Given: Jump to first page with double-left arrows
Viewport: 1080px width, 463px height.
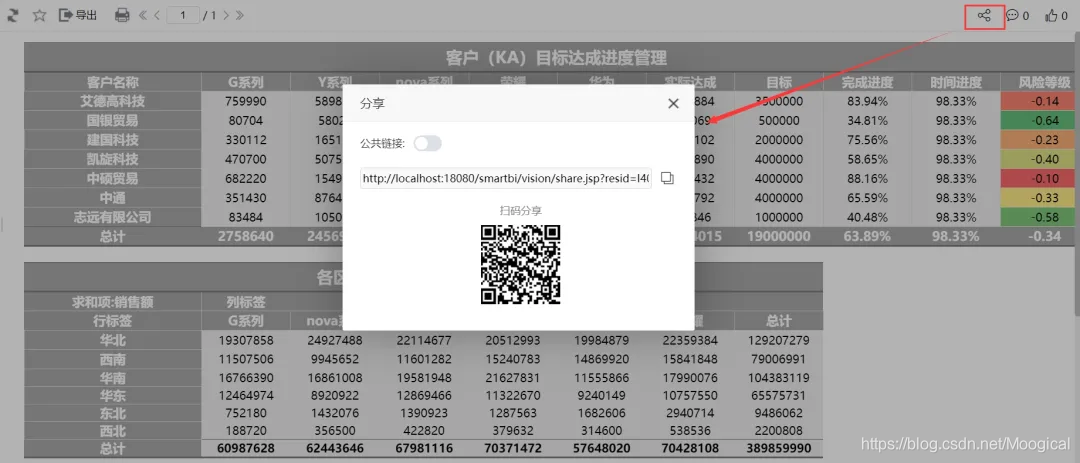Looking at the screenshot, I should tap(143, 15).
